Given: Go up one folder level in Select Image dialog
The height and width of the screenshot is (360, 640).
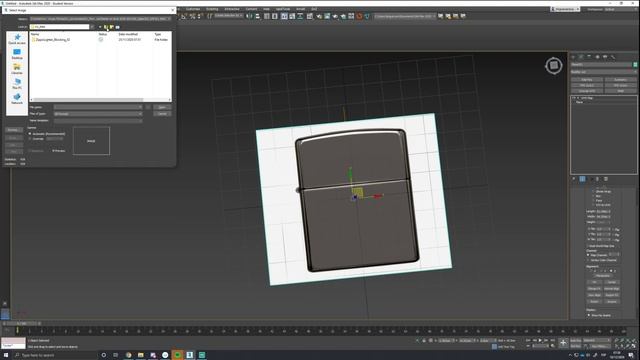Looking at the screenshot, I should pyautogui.click(x=106, y=27).
